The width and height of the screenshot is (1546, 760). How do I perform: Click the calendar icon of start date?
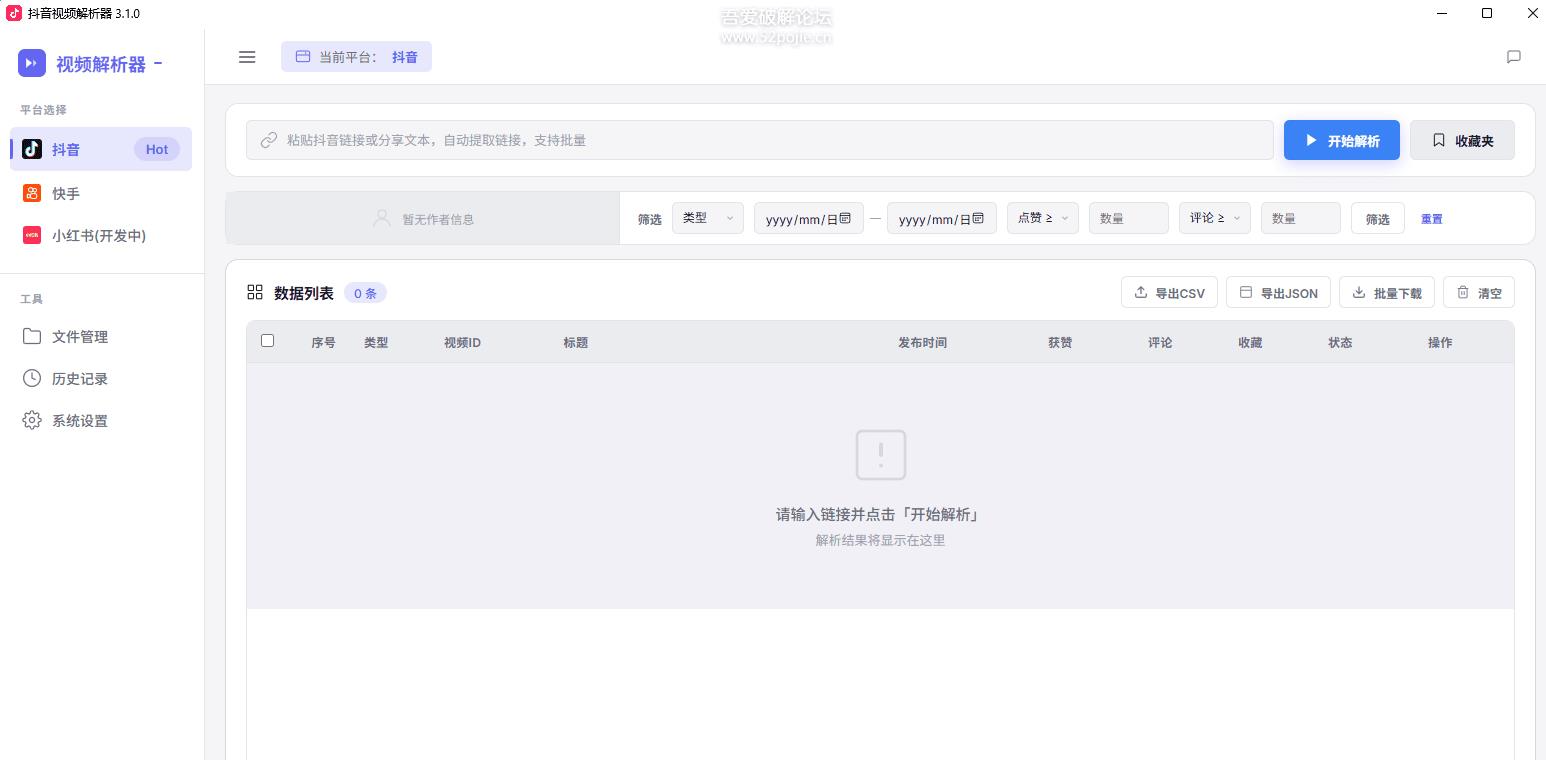(845, 218)
